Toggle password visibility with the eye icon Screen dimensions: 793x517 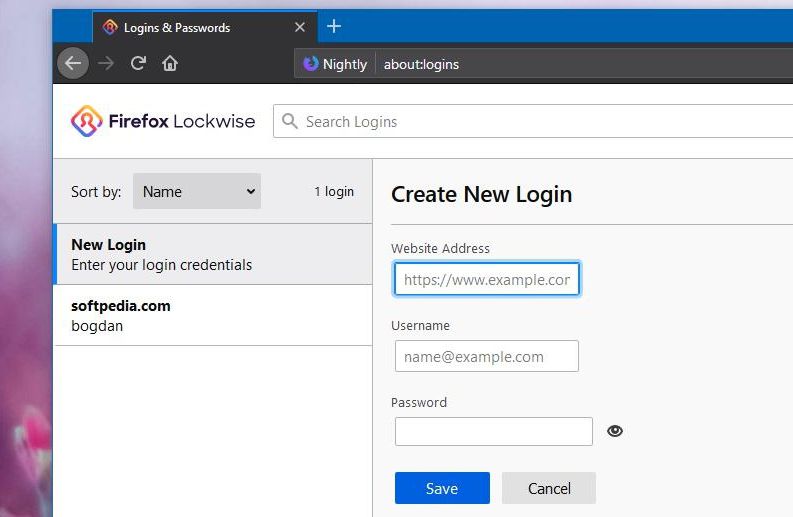point(615,431)
